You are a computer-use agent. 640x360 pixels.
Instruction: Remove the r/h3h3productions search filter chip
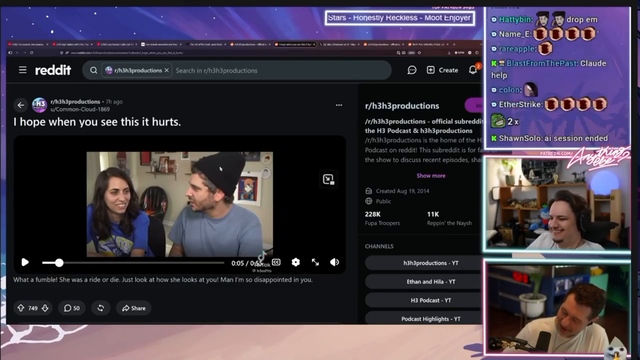(x=167, y=70)
